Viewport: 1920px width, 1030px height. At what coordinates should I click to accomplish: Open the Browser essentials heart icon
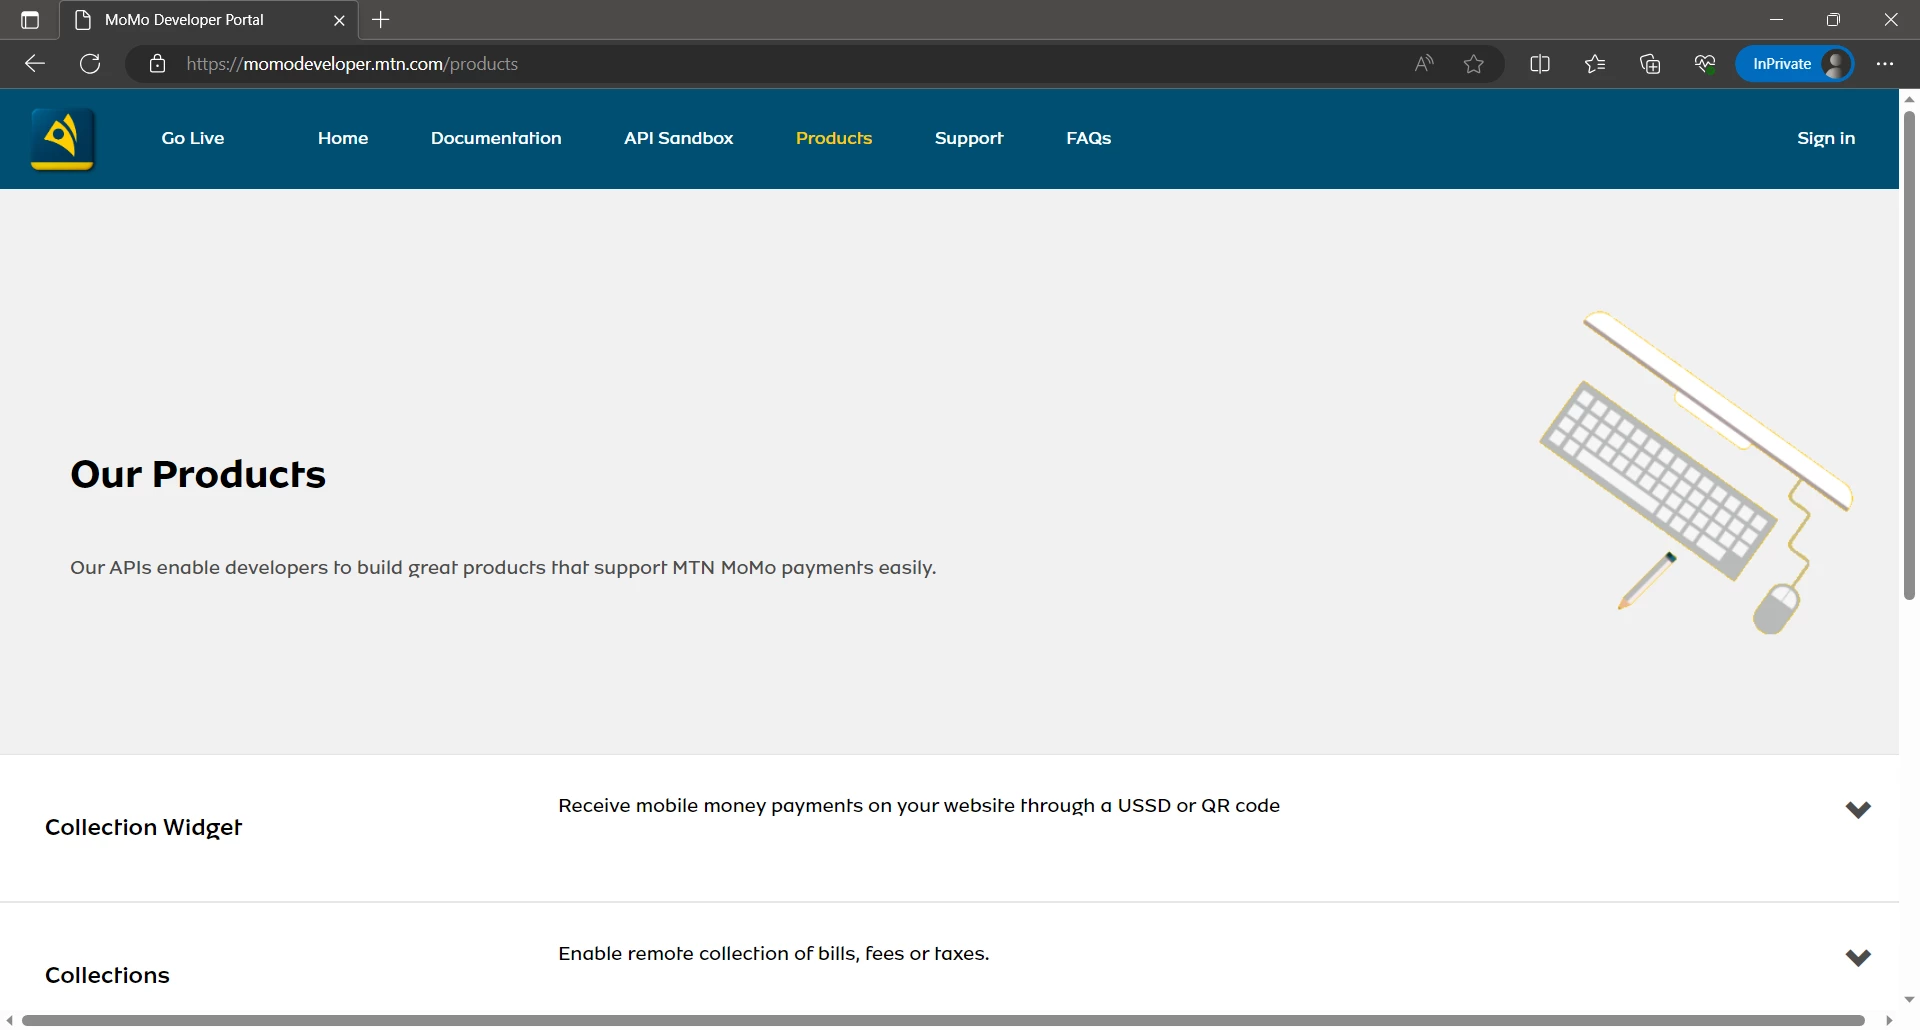tap(1705, 64)
